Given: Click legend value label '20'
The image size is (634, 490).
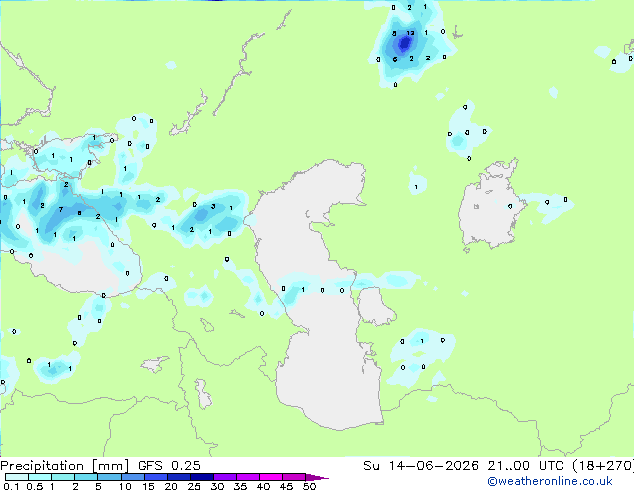Looking at the screenshot, I should (x=171, y=486).
